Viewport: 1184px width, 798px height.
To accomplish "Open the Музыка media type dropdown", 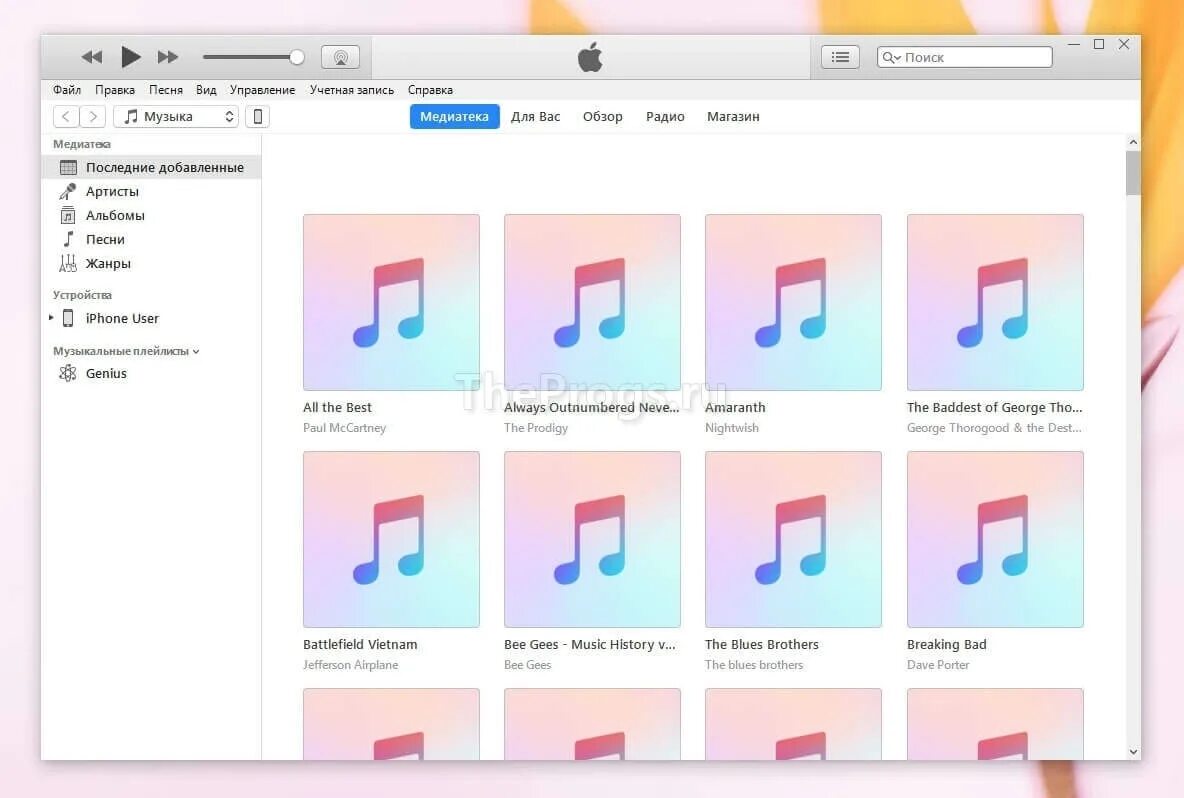I will click(176, 116).
